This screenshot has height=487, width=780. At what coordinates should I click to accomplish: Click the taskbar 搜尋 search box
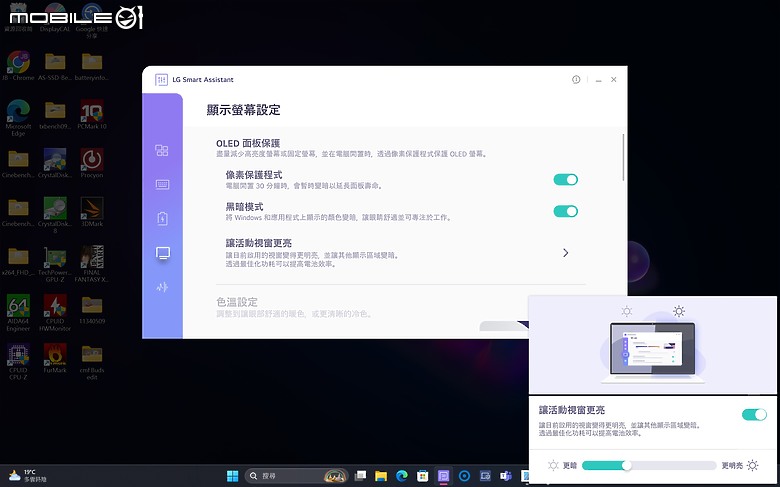(297, 476)
